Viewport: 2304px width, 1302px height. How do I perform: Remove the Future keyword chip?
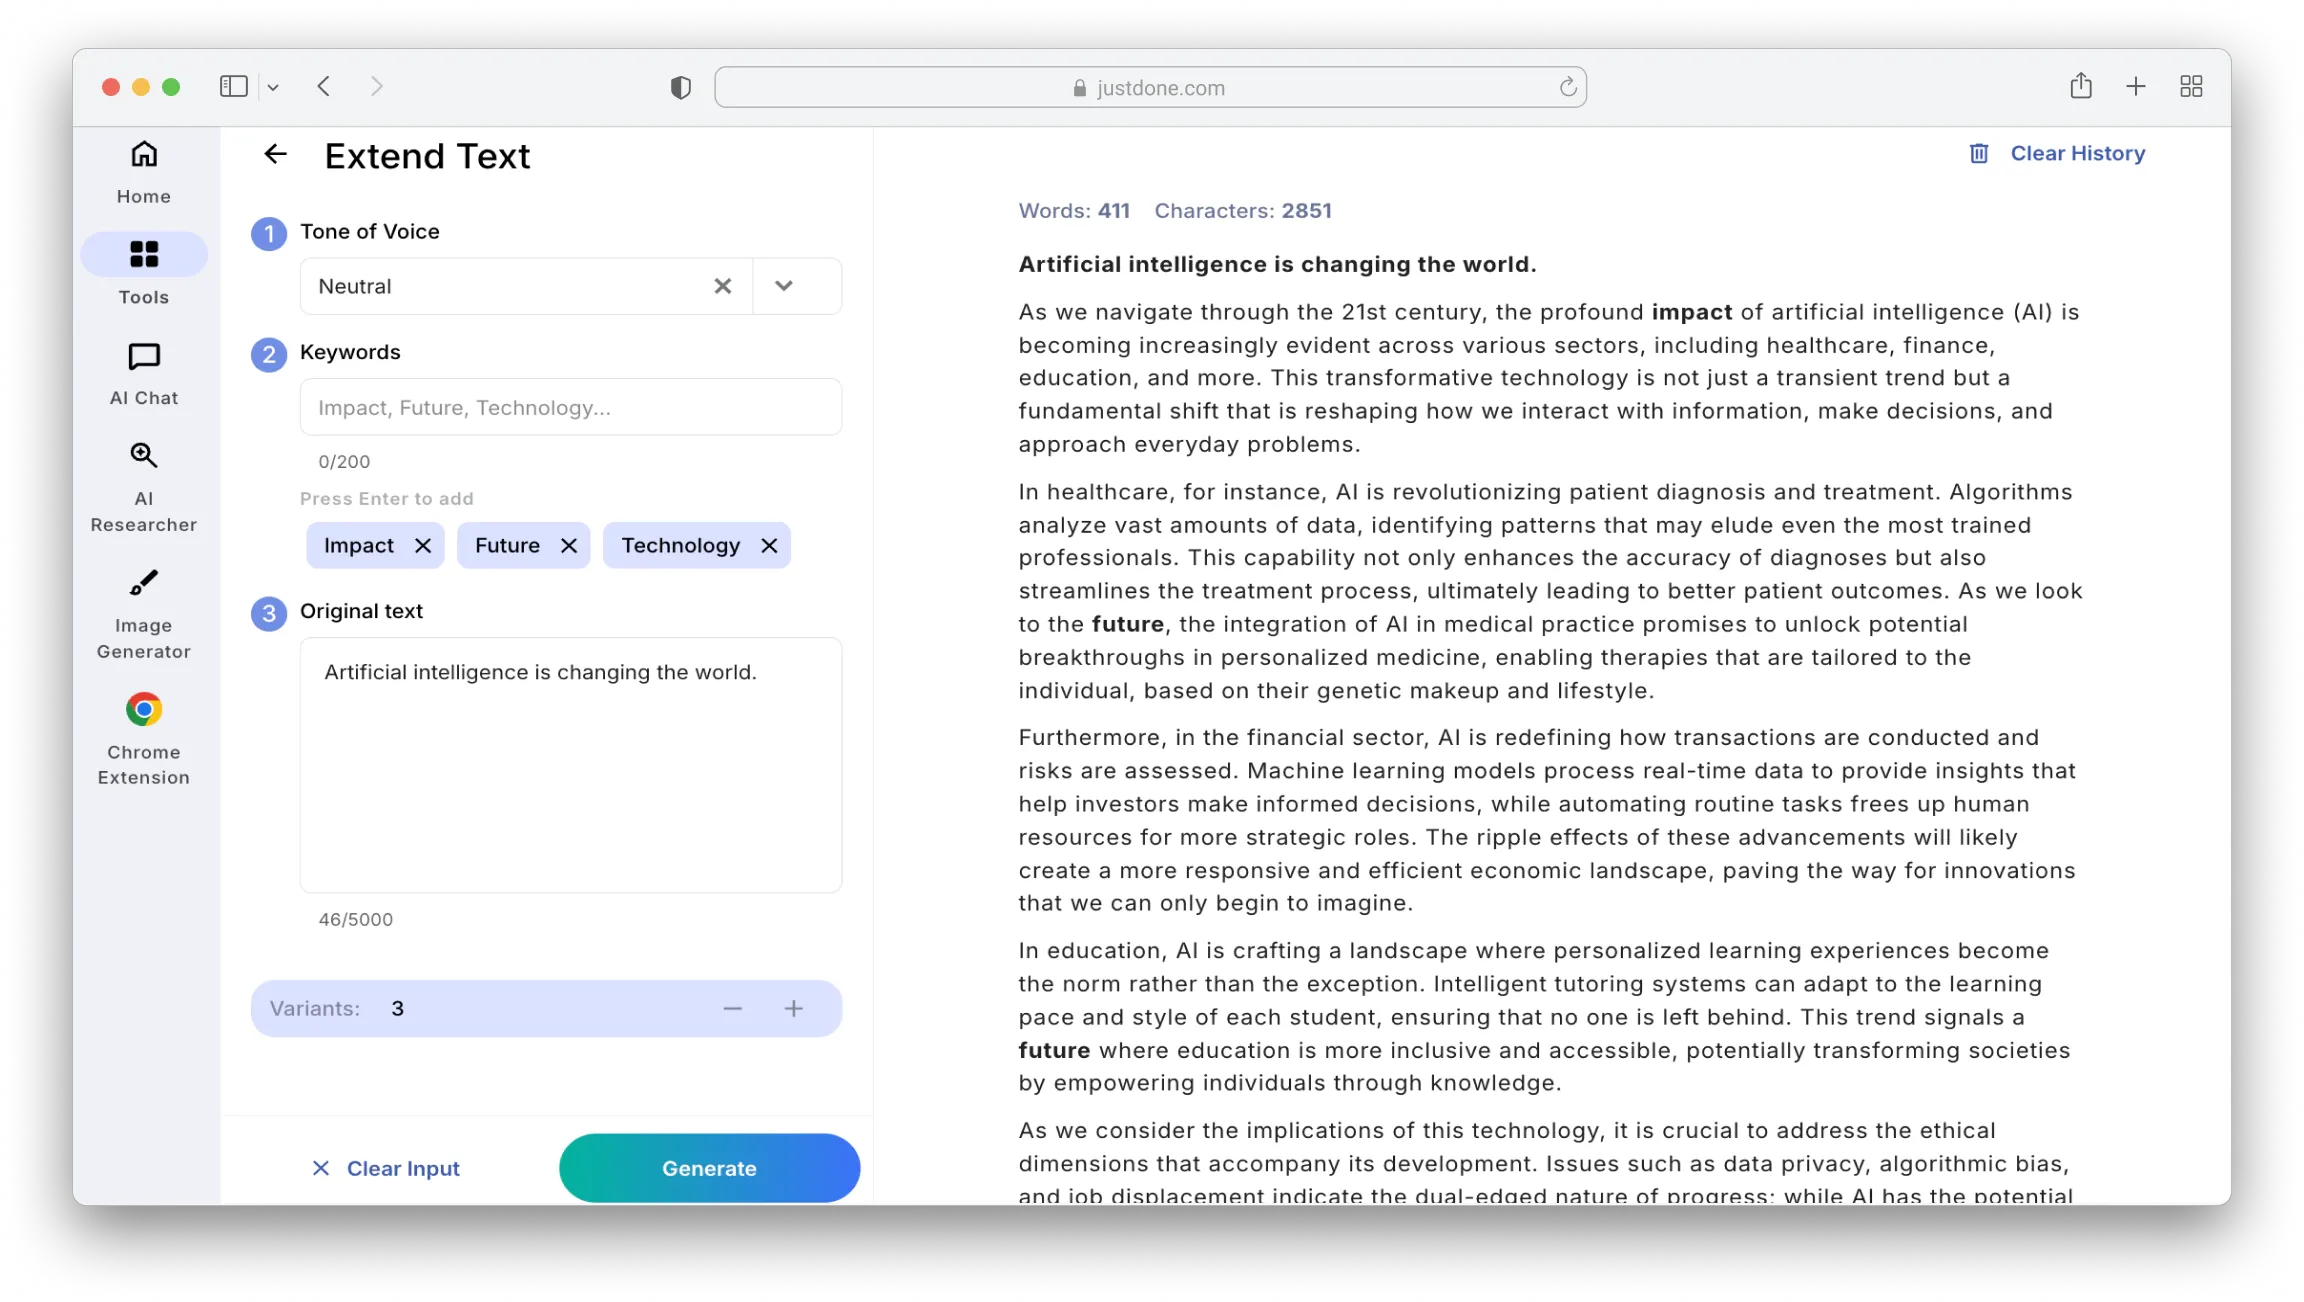569,545
